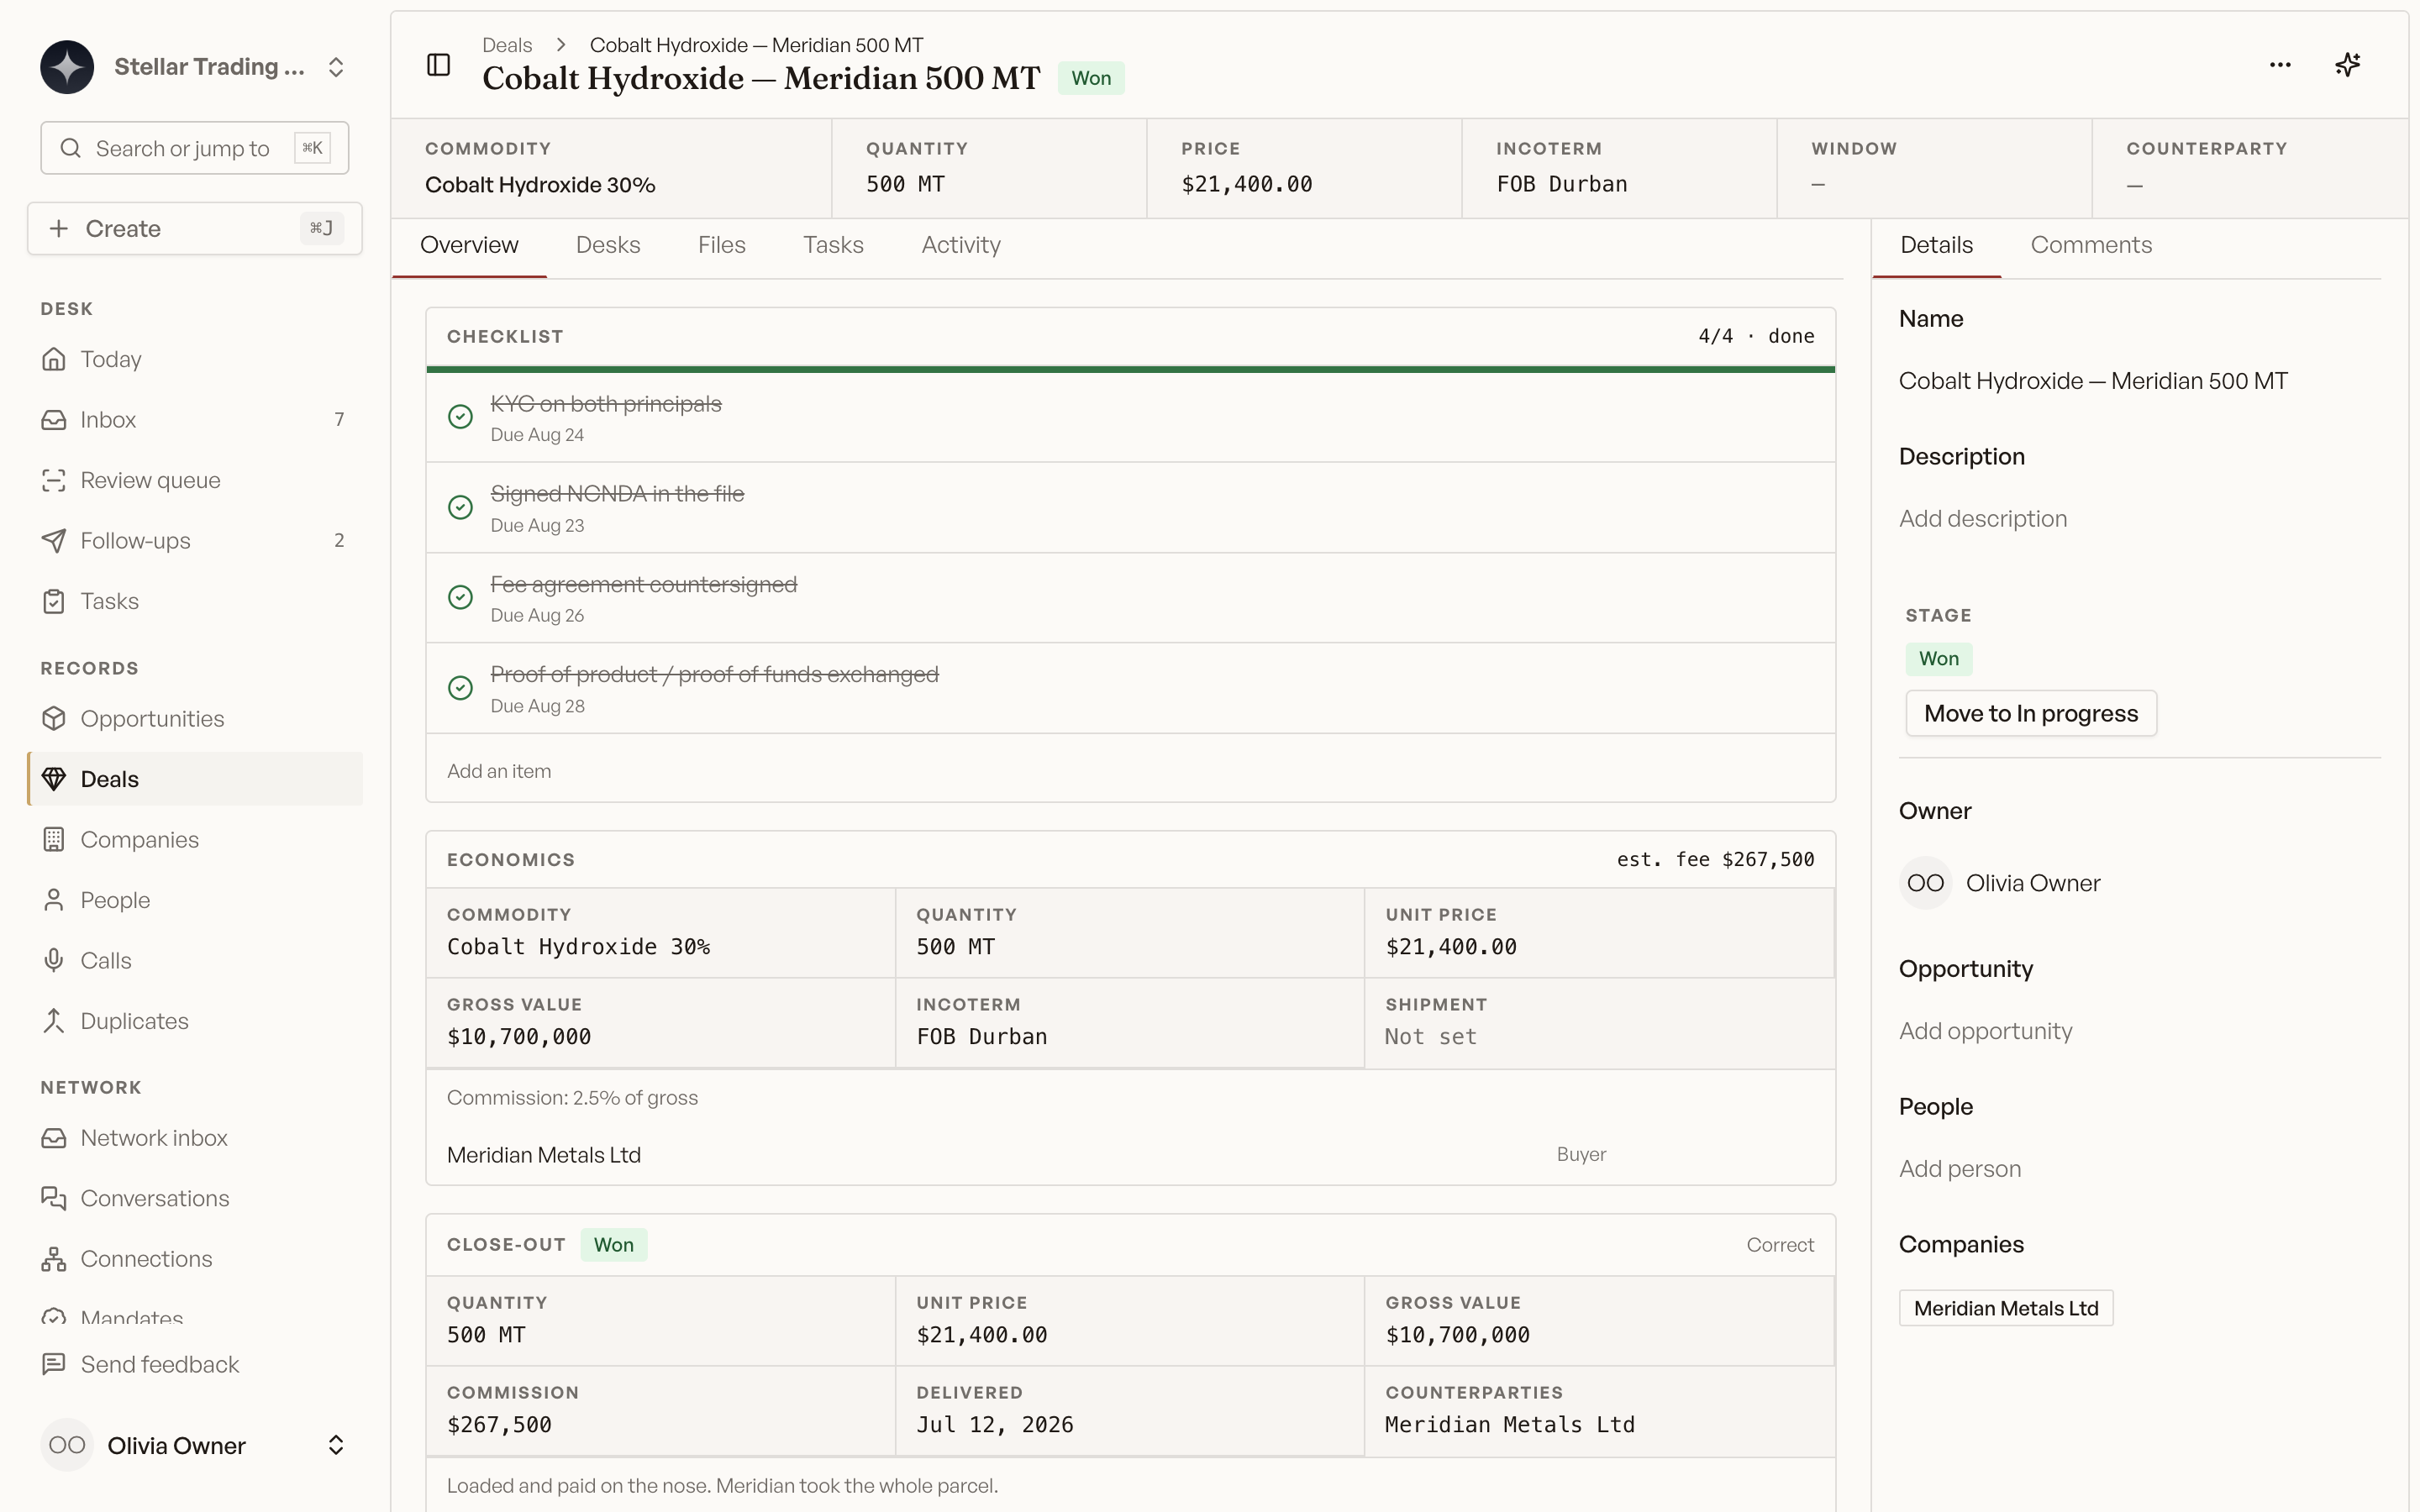Uncheck Fee agreement countersigned item
The image size is (2420, 1512).
(x=460, y=597)
